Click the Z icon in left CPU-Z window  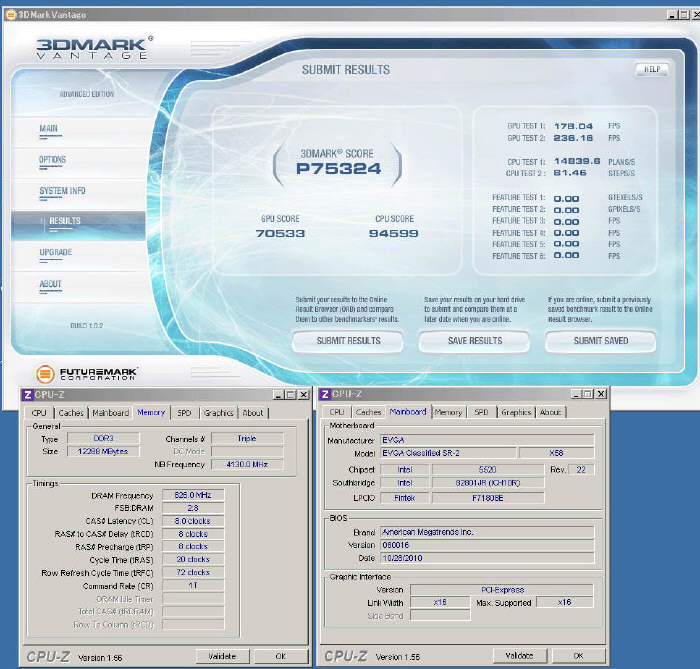pyautogui.click(x=28, y=395)
